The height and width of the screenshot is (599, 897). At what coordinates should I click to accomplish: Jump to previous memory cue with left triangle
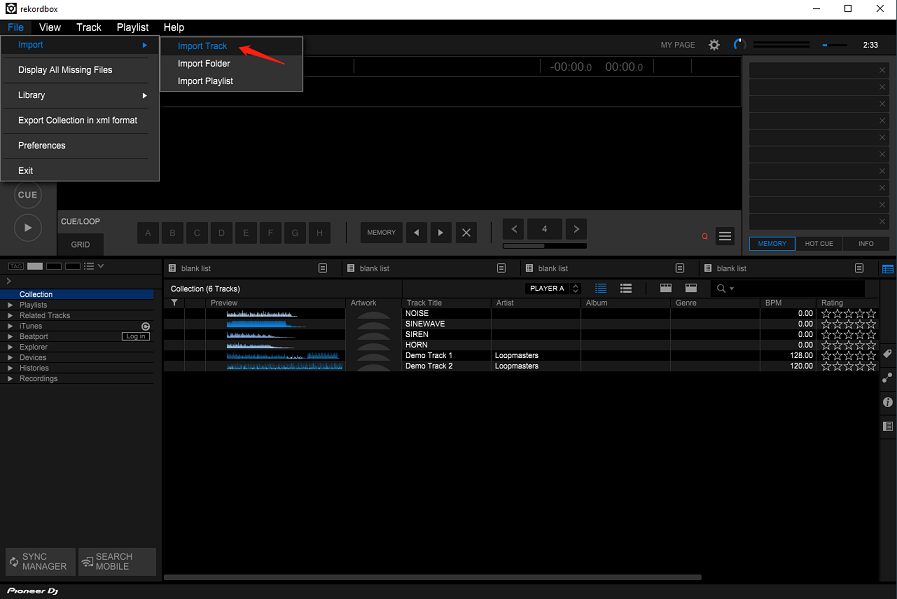(416, 232)
